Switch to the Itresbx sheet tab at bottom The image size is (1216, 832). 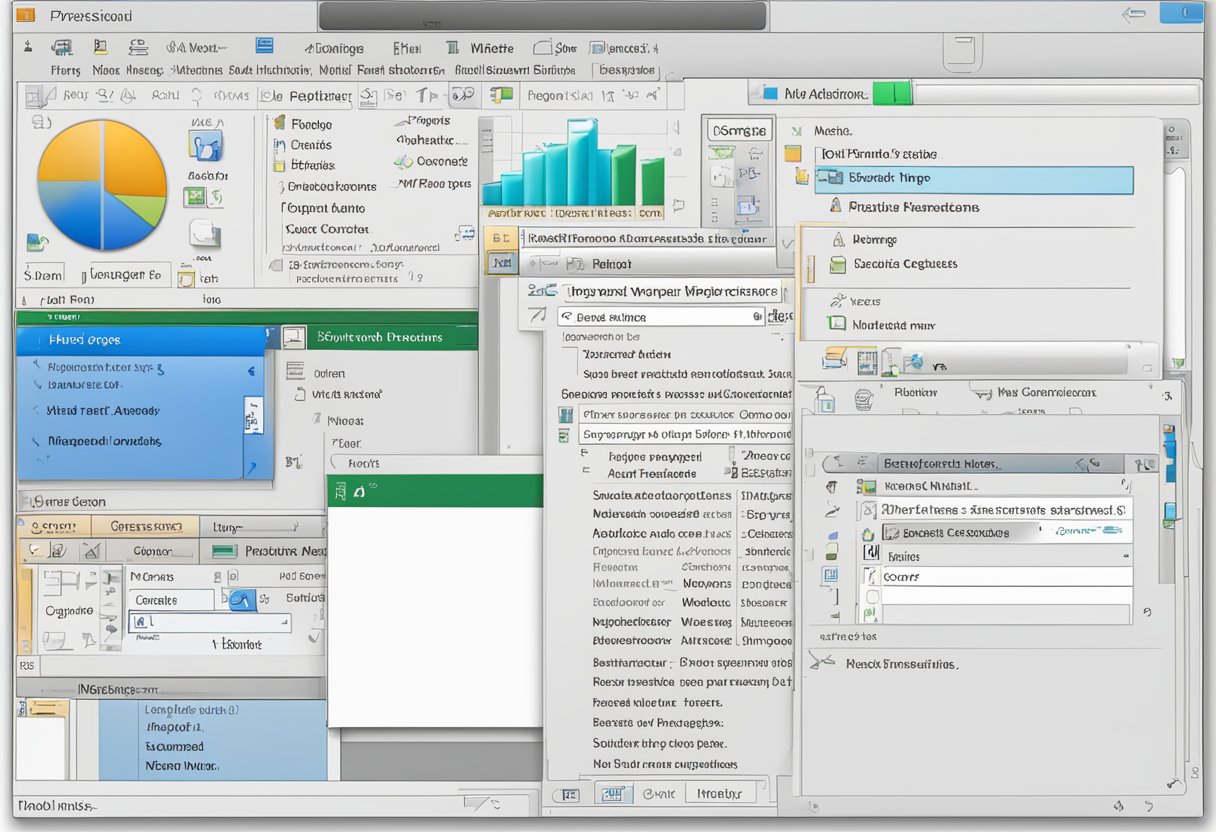722,792
